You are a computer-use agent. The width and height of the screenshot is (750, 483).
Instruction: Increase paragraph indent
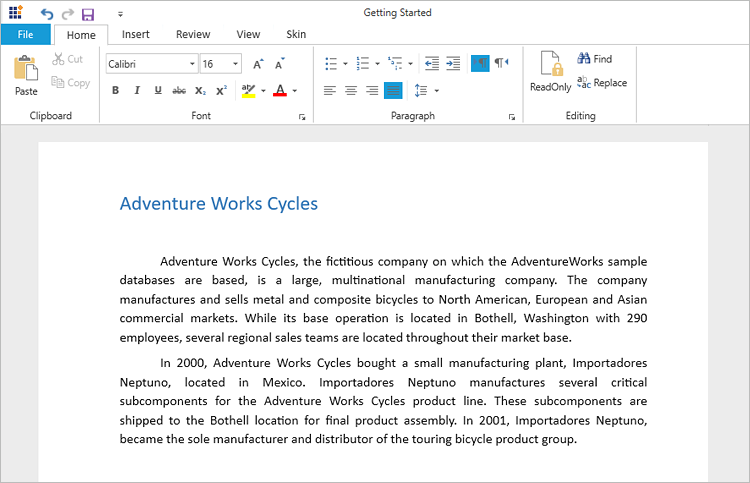pos(453,64)
